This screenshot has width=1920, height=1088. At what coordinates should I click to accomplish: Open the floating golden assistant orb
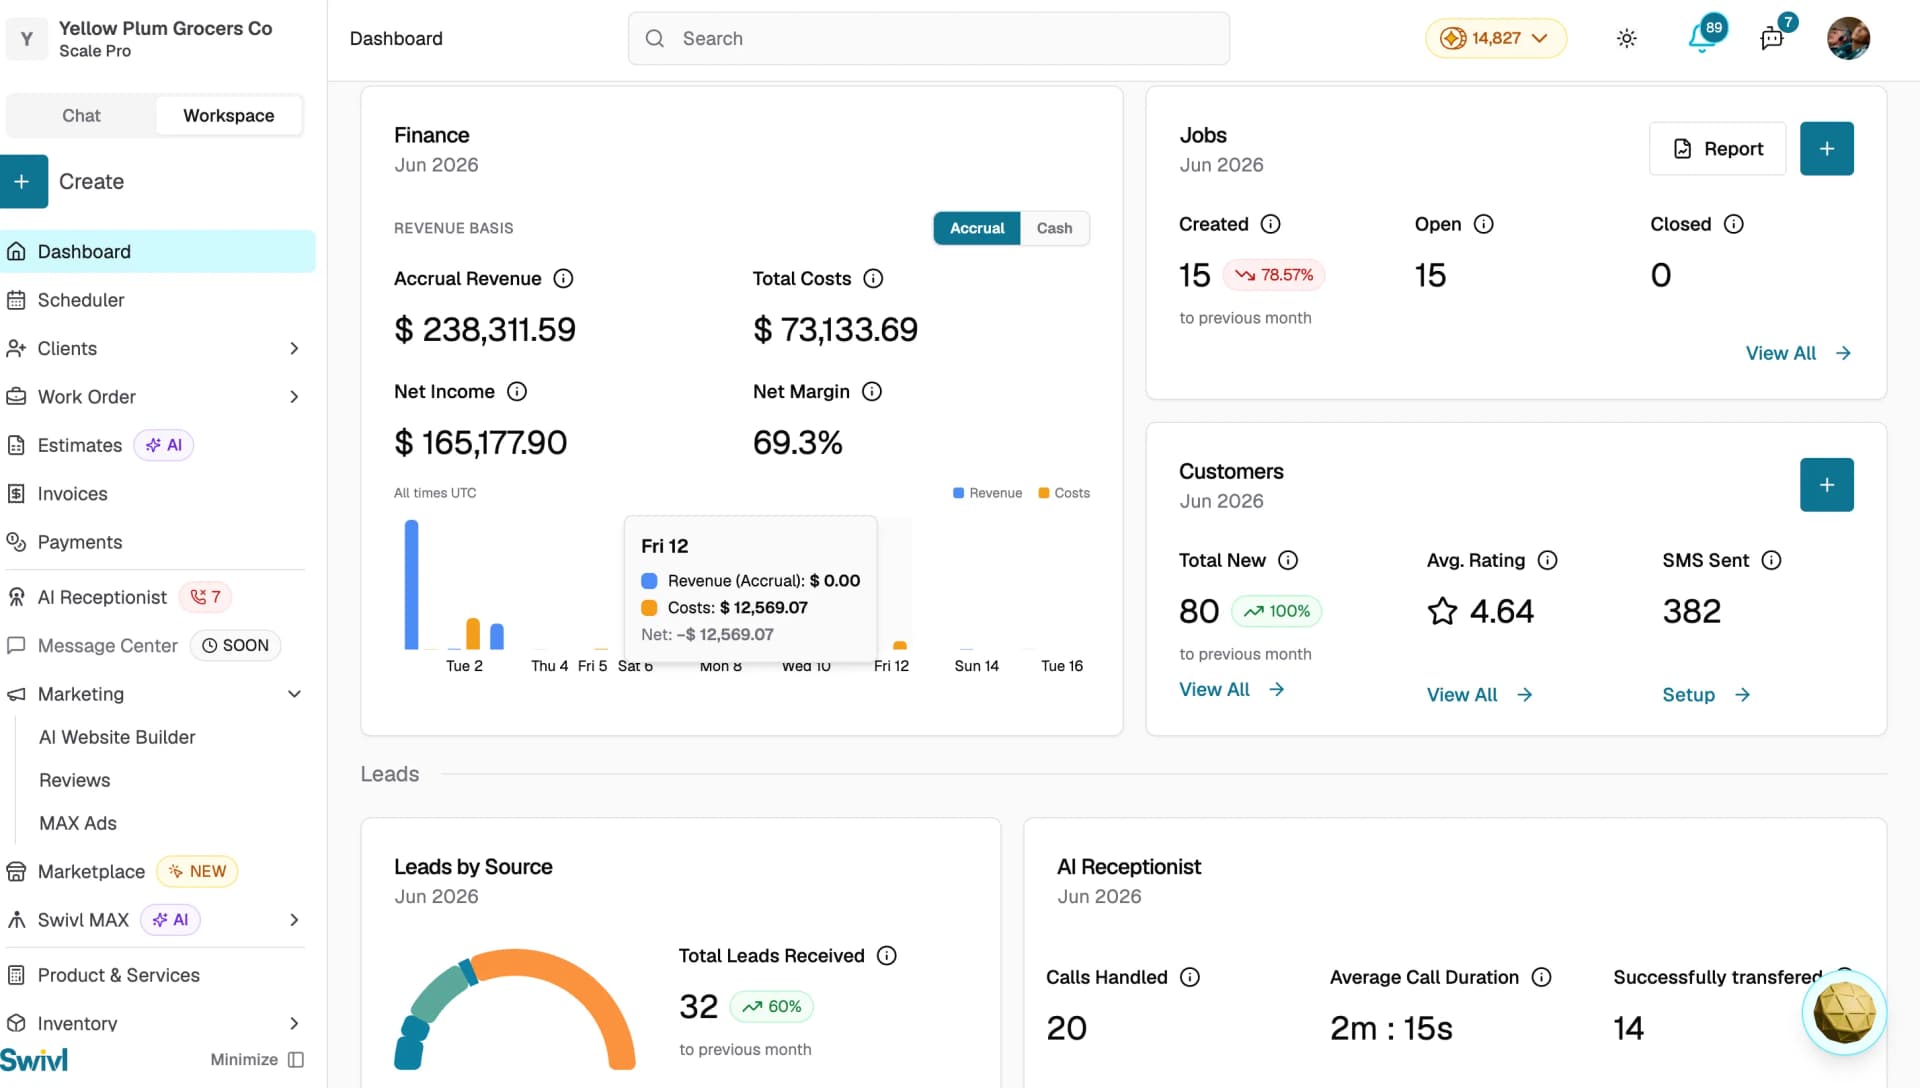pos(1844,1012)
